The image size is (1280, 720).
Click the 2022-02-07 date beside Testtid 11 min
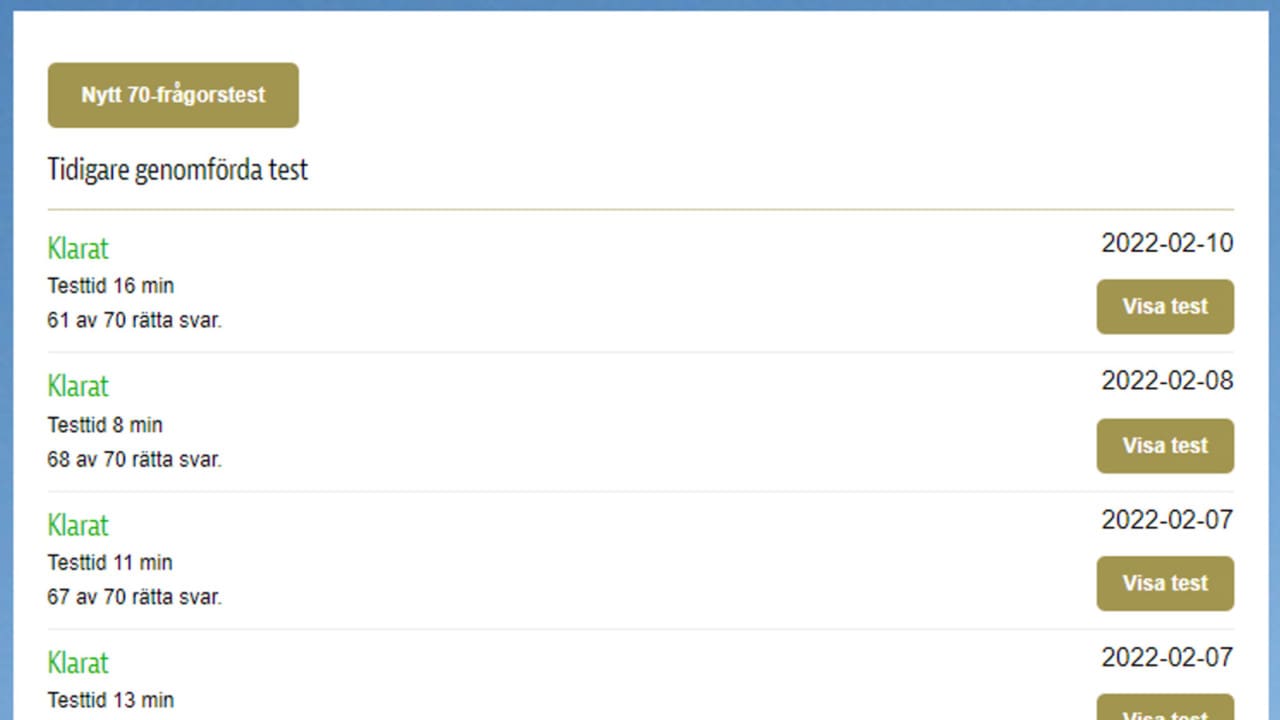click(x=1167, y=520)
